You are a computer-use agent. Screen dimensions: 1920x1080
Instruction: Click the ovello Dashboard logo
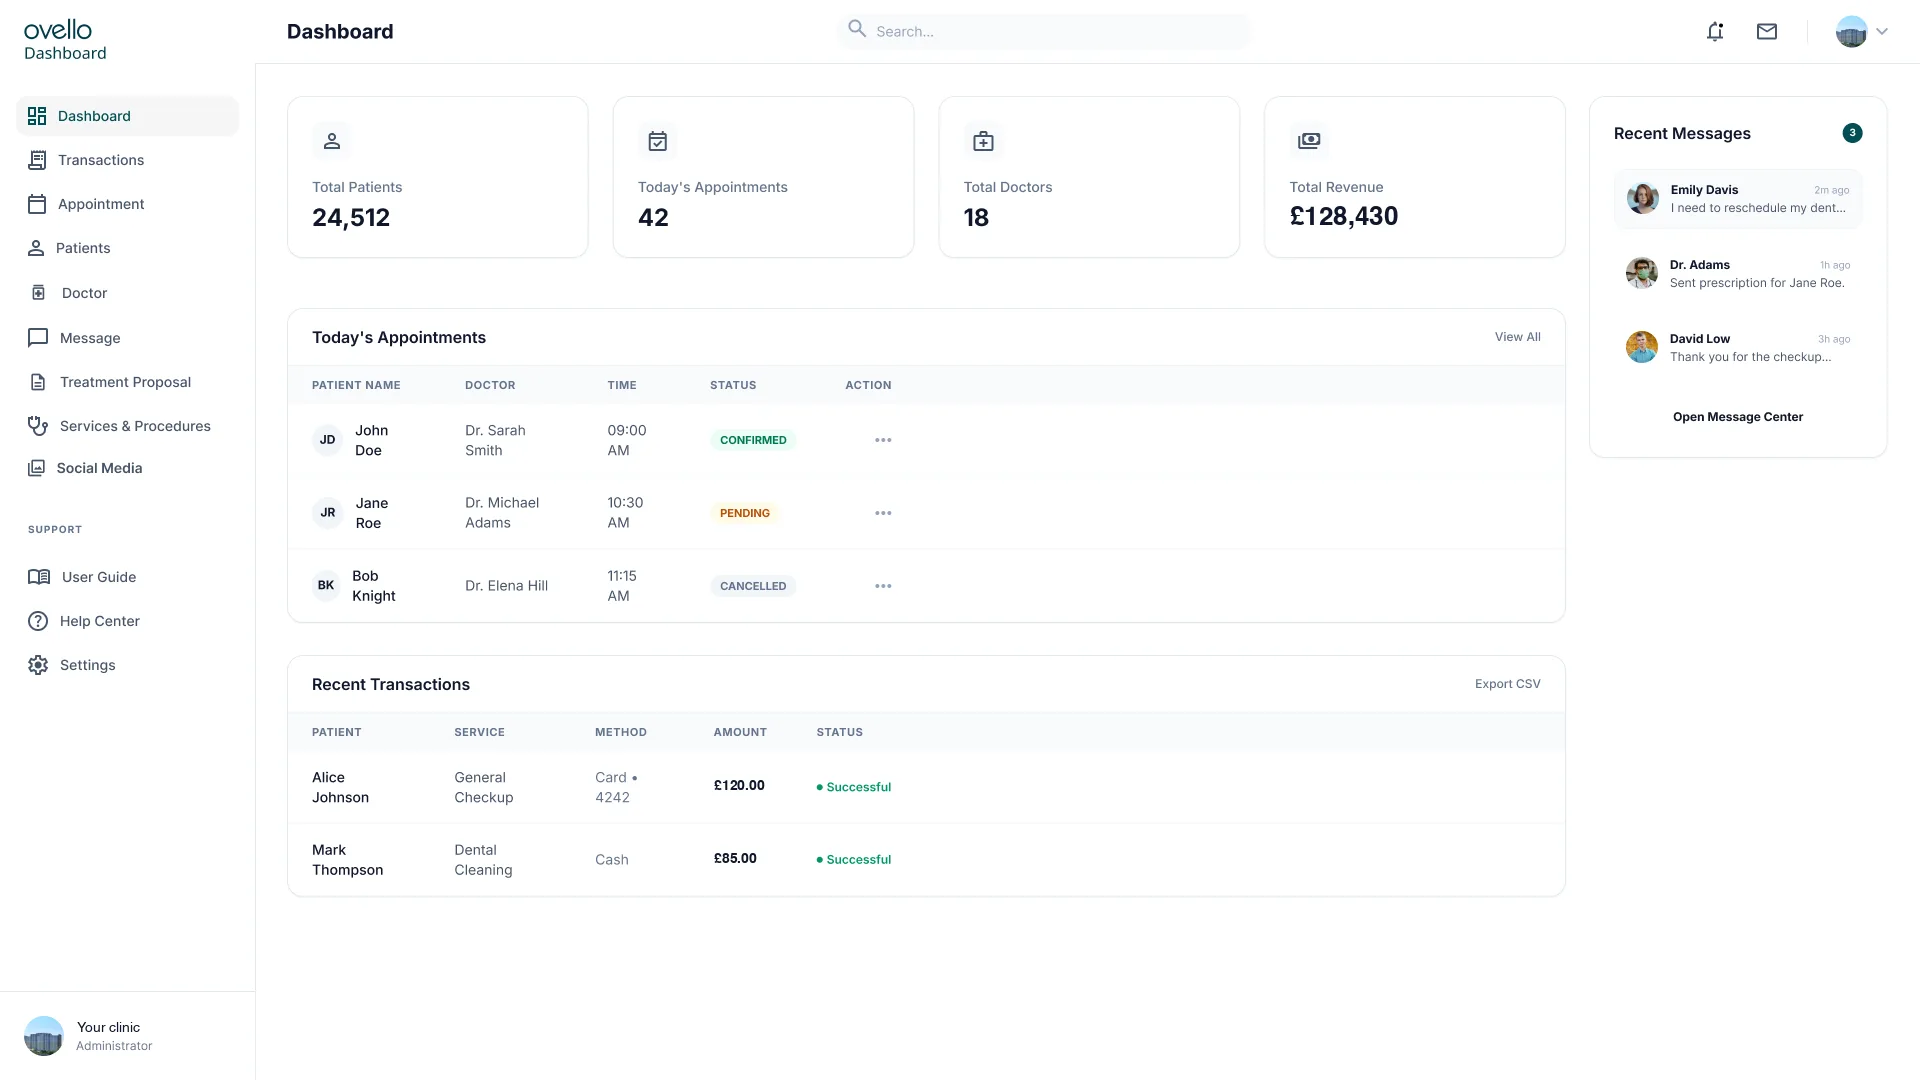pos(65,41)
